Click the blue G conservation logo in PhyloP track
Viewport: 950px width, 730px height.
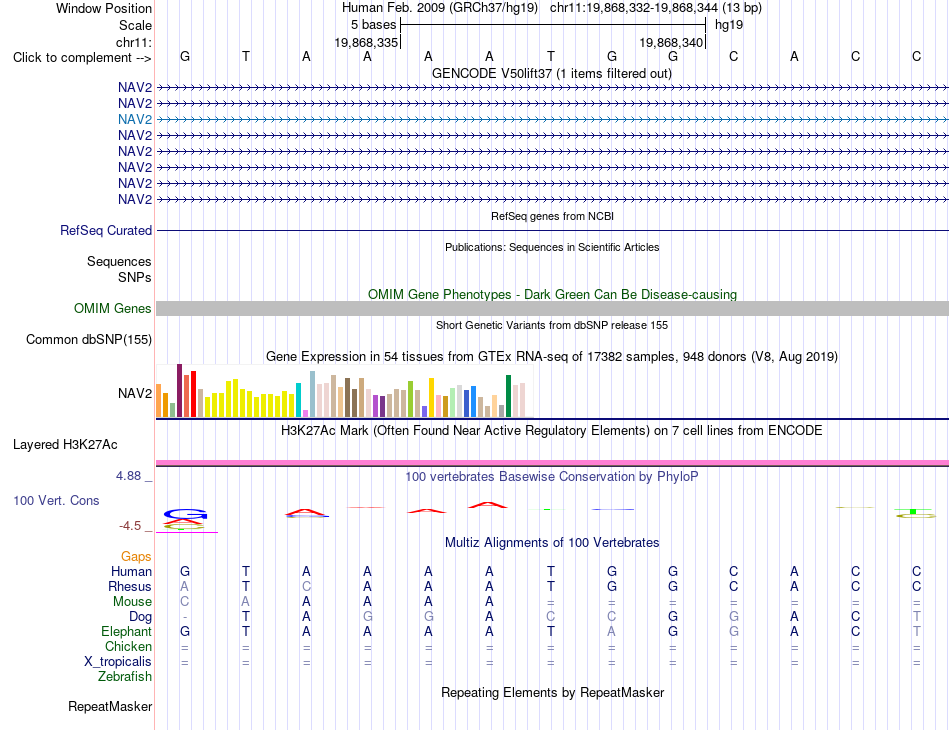[185, 514]
